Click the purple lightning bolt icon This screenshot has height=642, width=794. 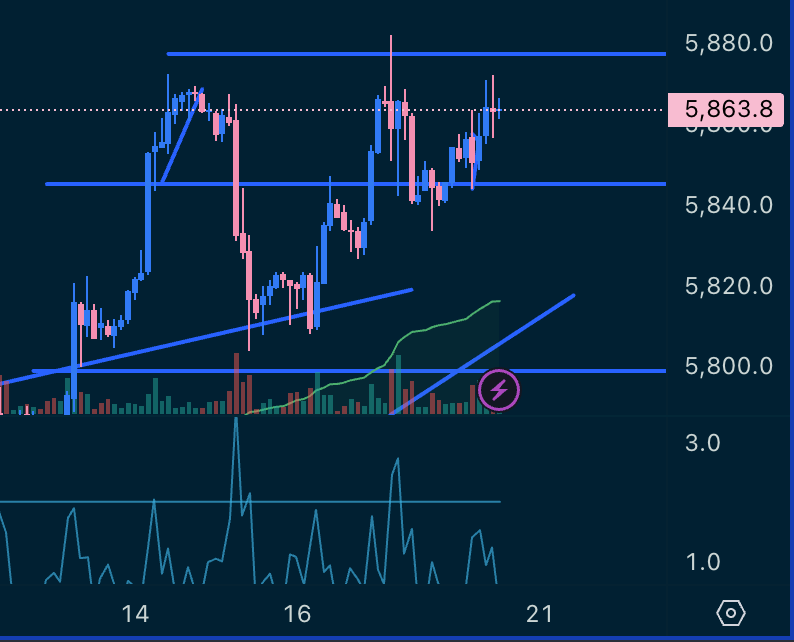[x=498, y=390]
